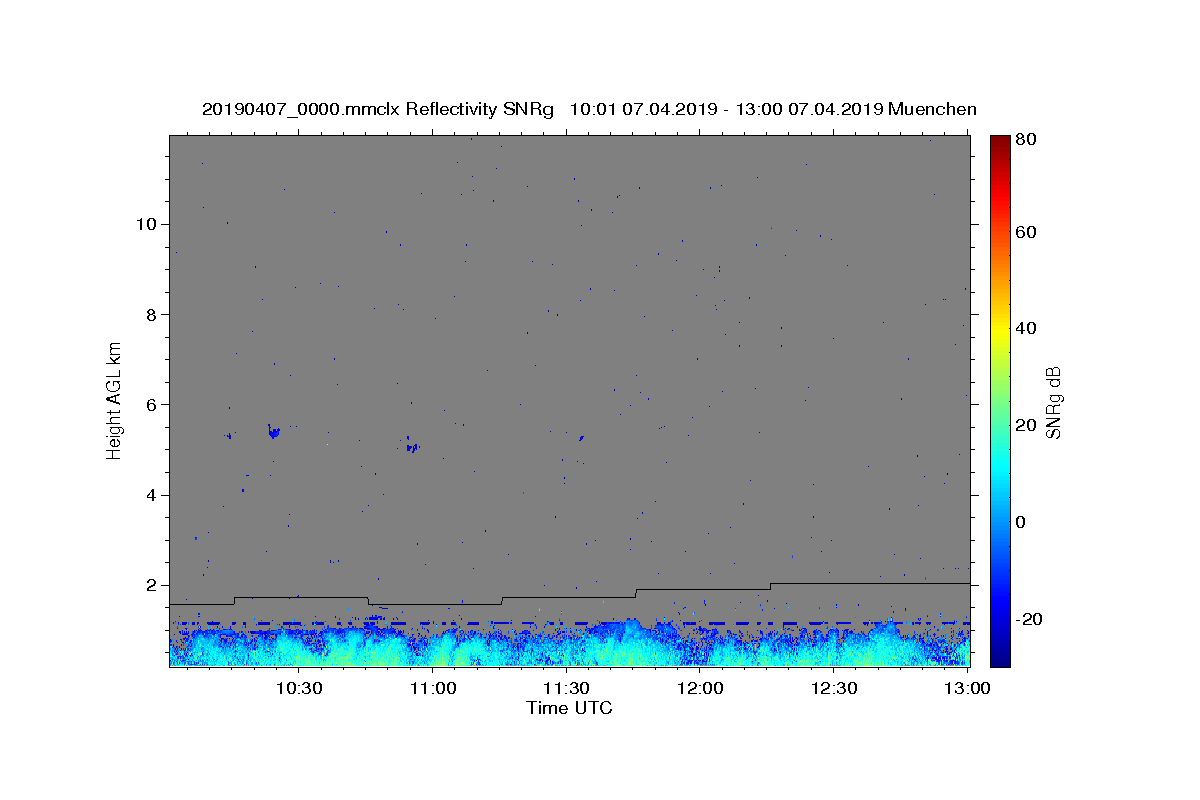The image size is (1200, 800).
Task: Click the black stepped line near 2 km
Action: (x=570, y=596)
